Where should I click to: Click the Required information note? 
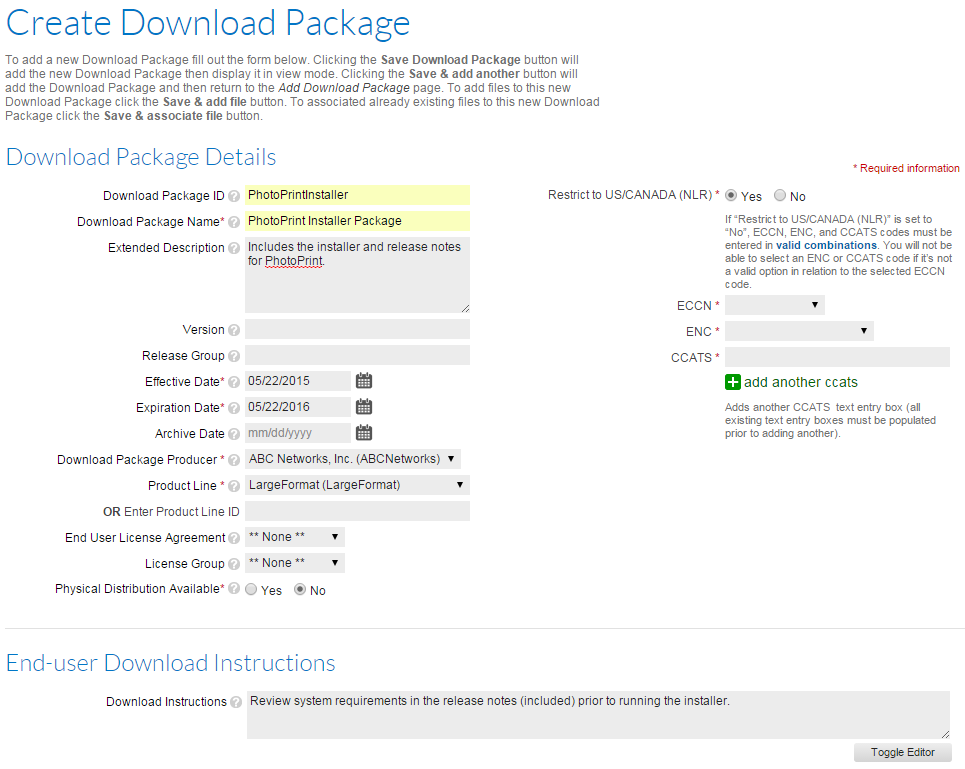pos(906,168)
